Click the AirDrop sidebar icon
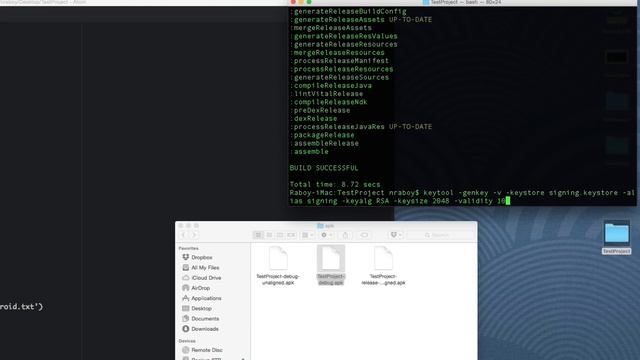Screen dimensions: 640x360 coord(186,288)
